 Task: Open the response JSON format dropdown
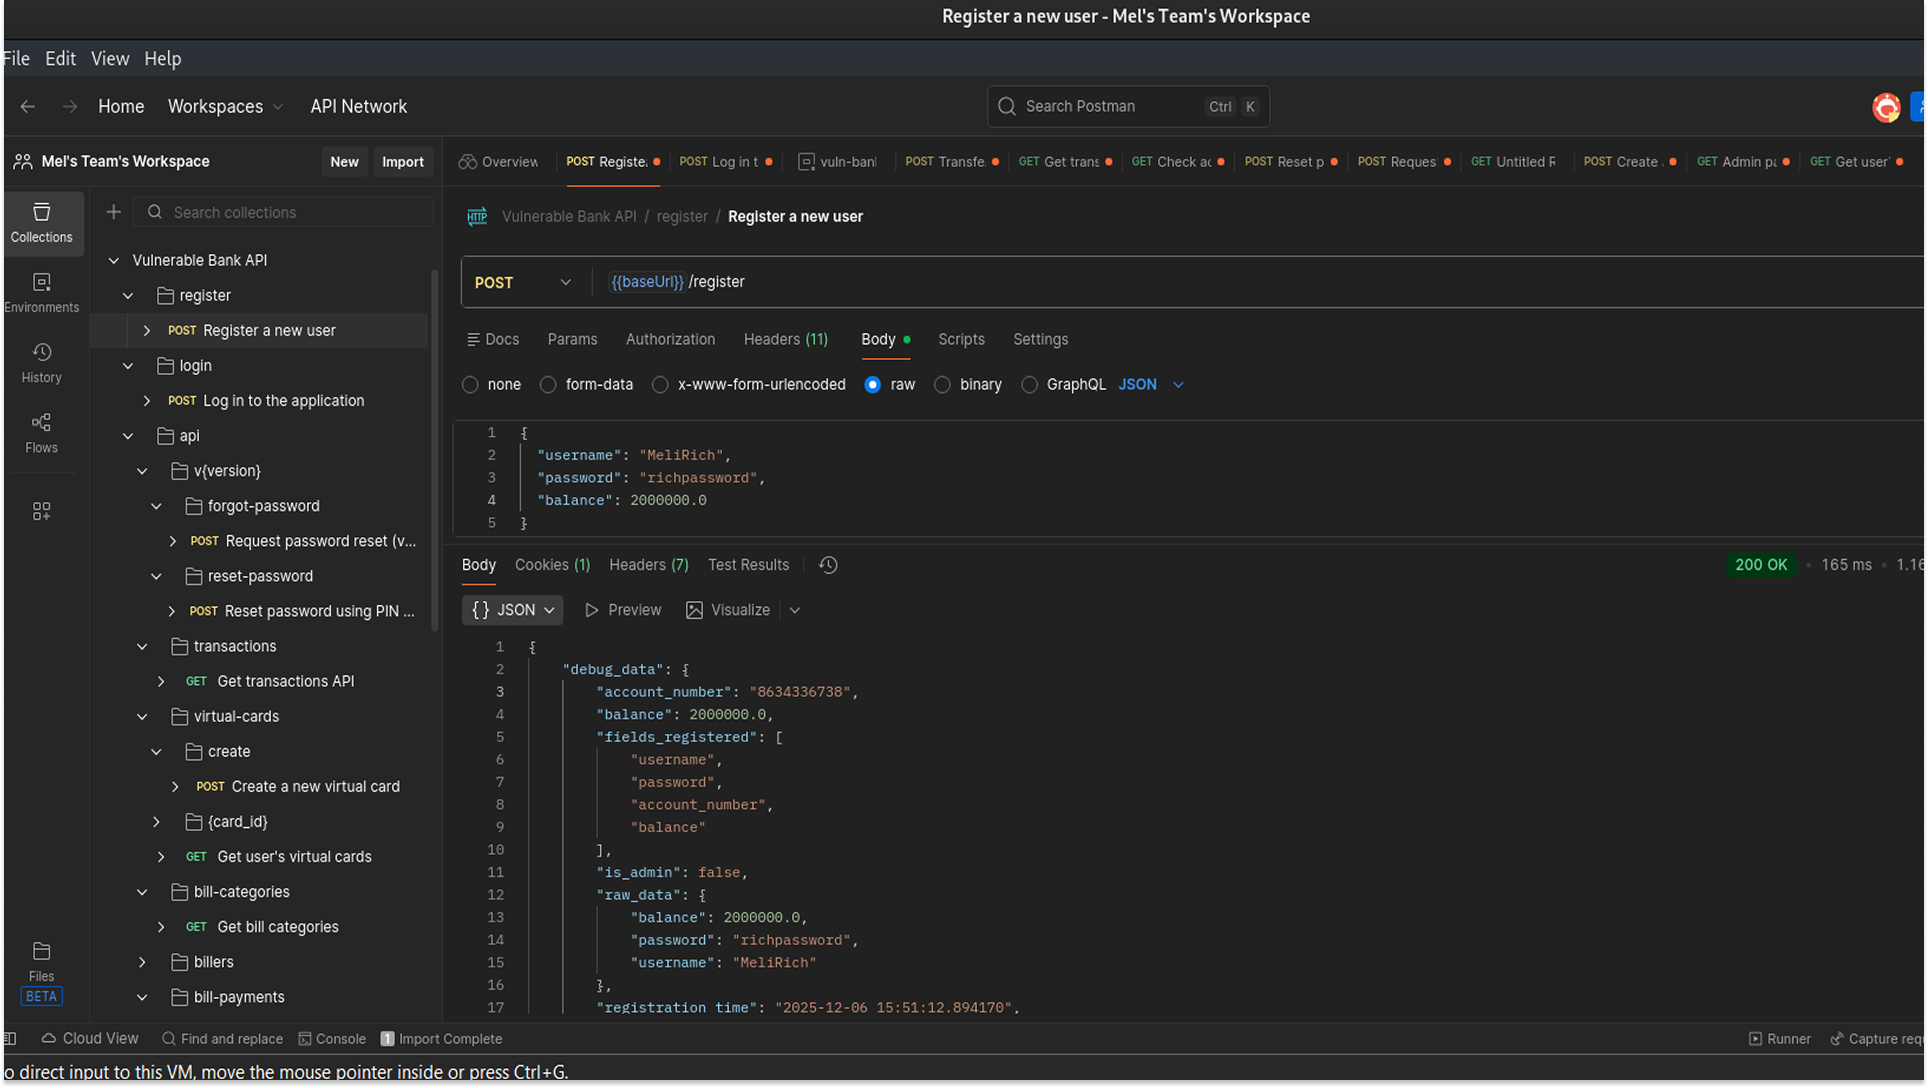[x=512, y=610]
